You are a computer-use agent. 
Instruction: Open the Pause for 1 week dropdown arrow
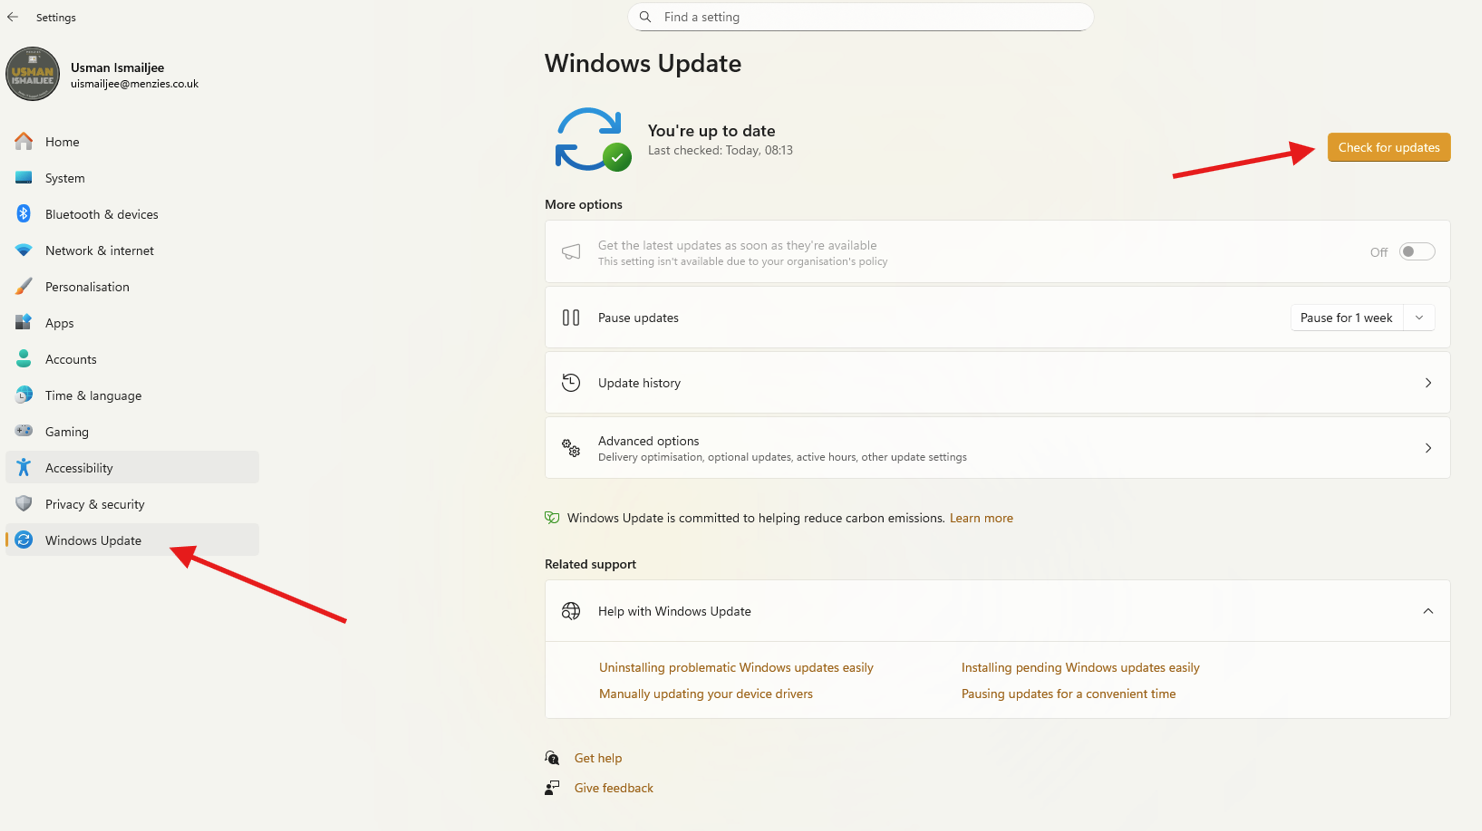[x=1419, y=318]
